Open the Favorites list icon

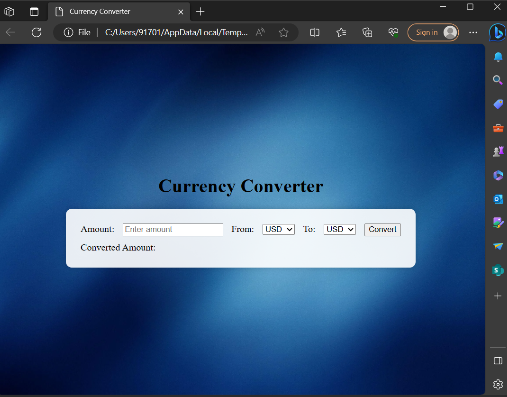click(341, 32)
